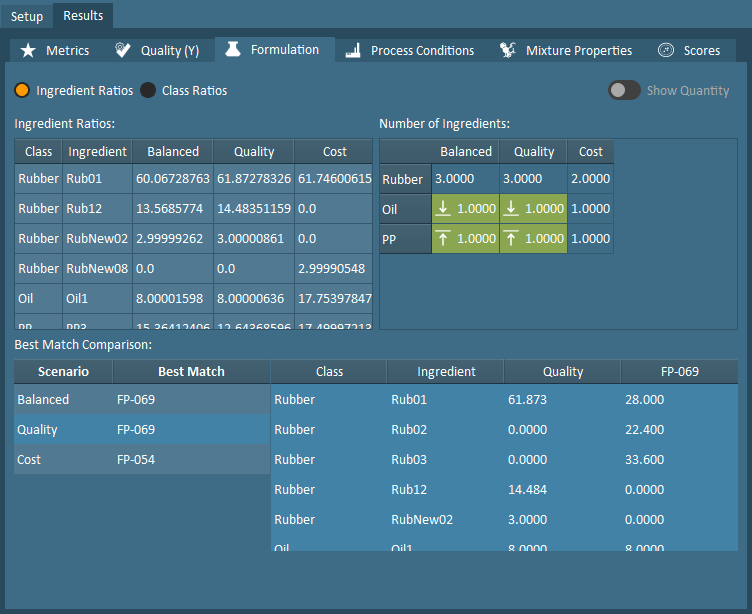This screenshot has height=614, width=752.
Task: Click the Quality (Y) tab icon
Action: pyautogui.click(x=123, y=50)
